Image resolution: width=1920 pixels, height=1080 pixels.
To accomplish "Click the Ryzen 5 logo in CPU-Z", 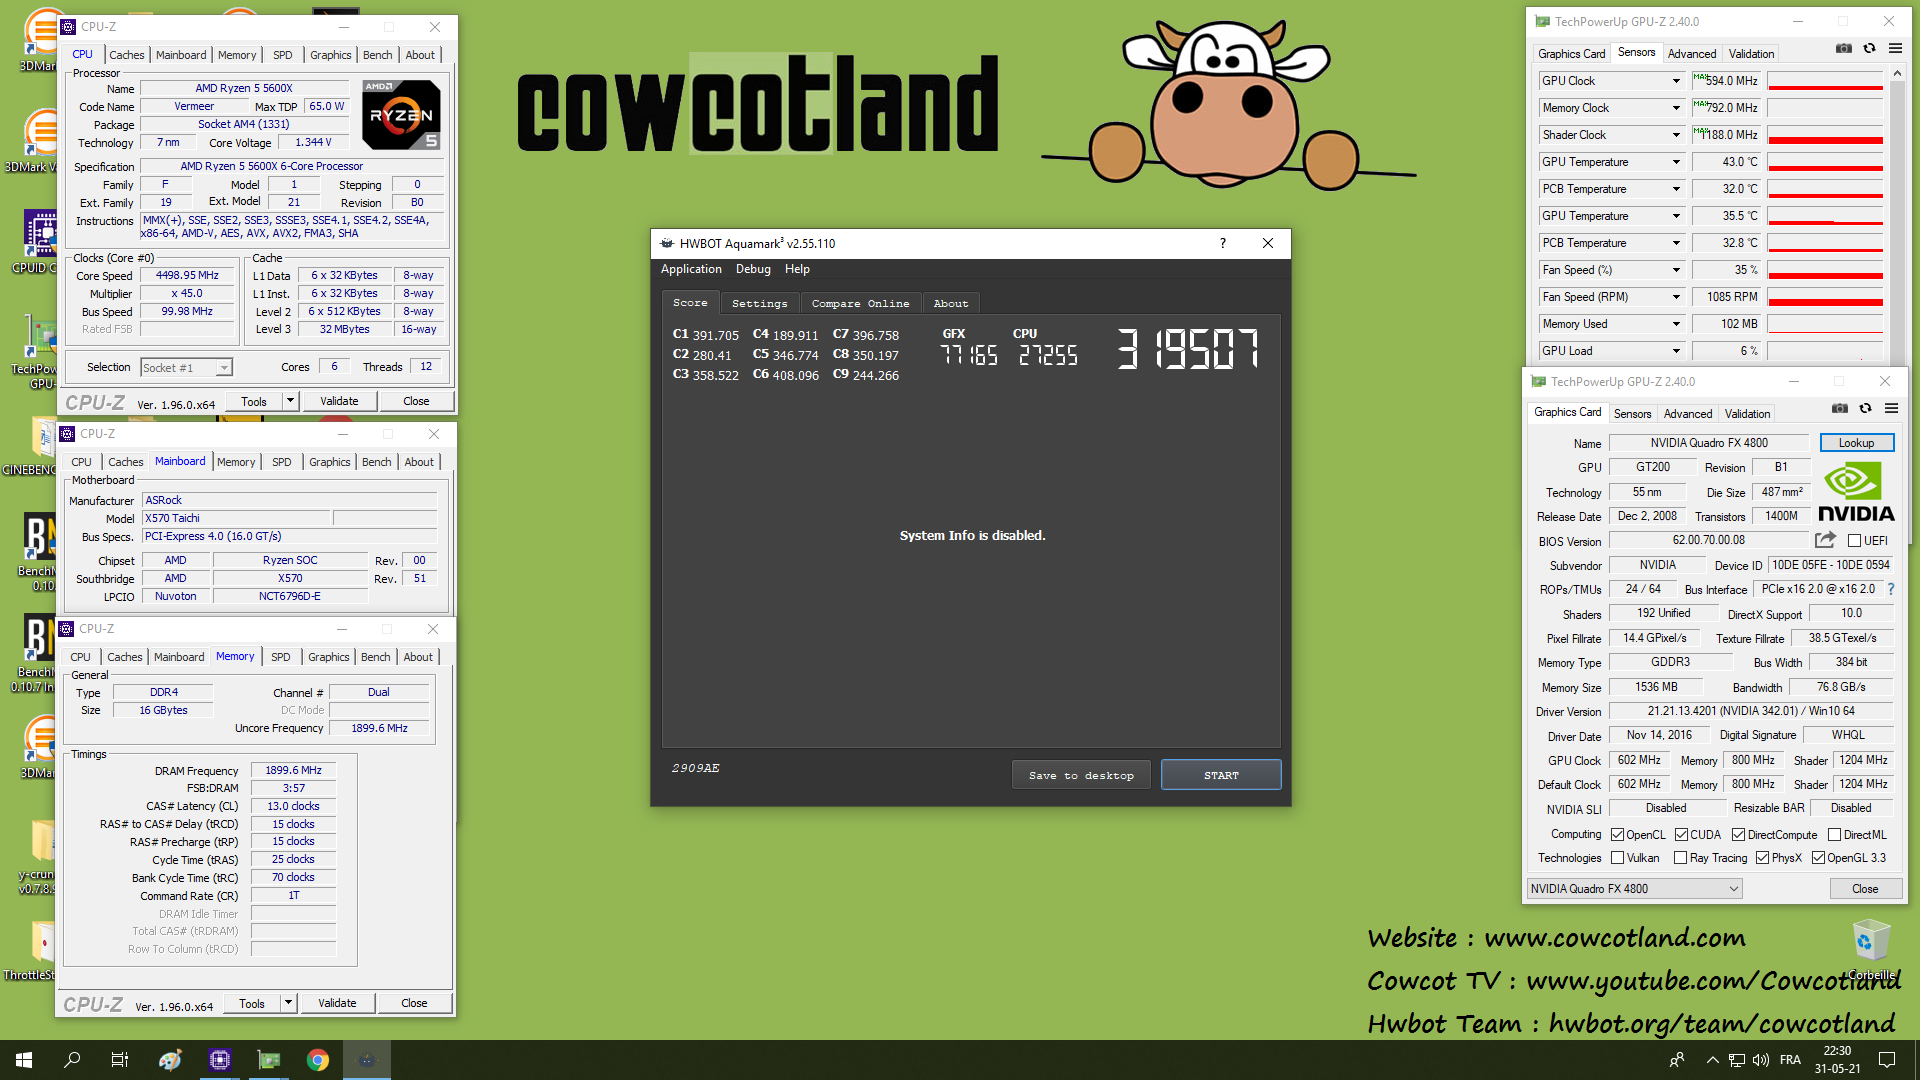I will (401, 115).
